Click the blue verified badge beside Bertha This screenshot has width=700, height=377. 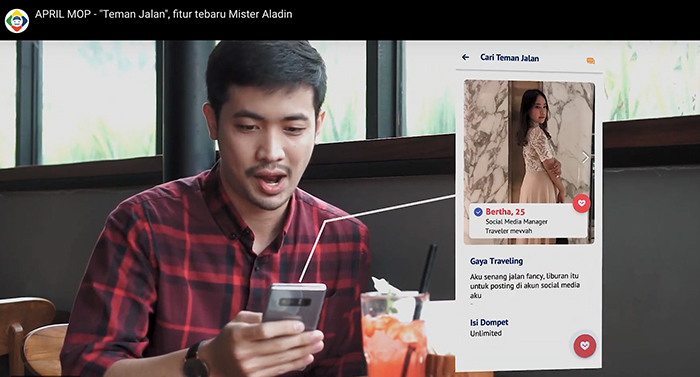click(478, 212)
